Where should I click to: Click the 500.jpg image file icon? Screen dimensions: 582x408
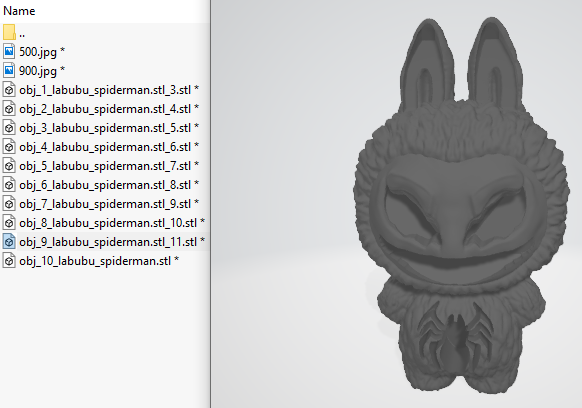(x=9, y=51)
